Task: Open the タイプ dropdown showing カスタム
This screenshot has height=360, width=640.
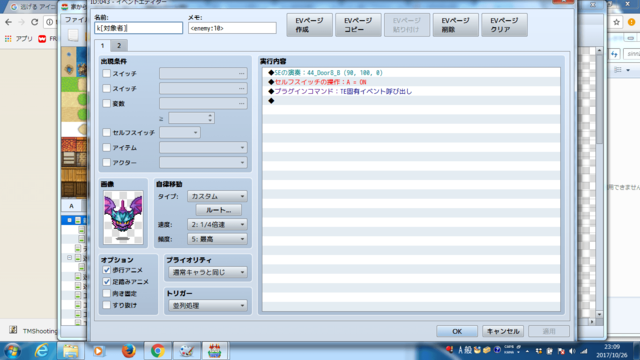Action: pyautogui.click(x=217, y=196)
